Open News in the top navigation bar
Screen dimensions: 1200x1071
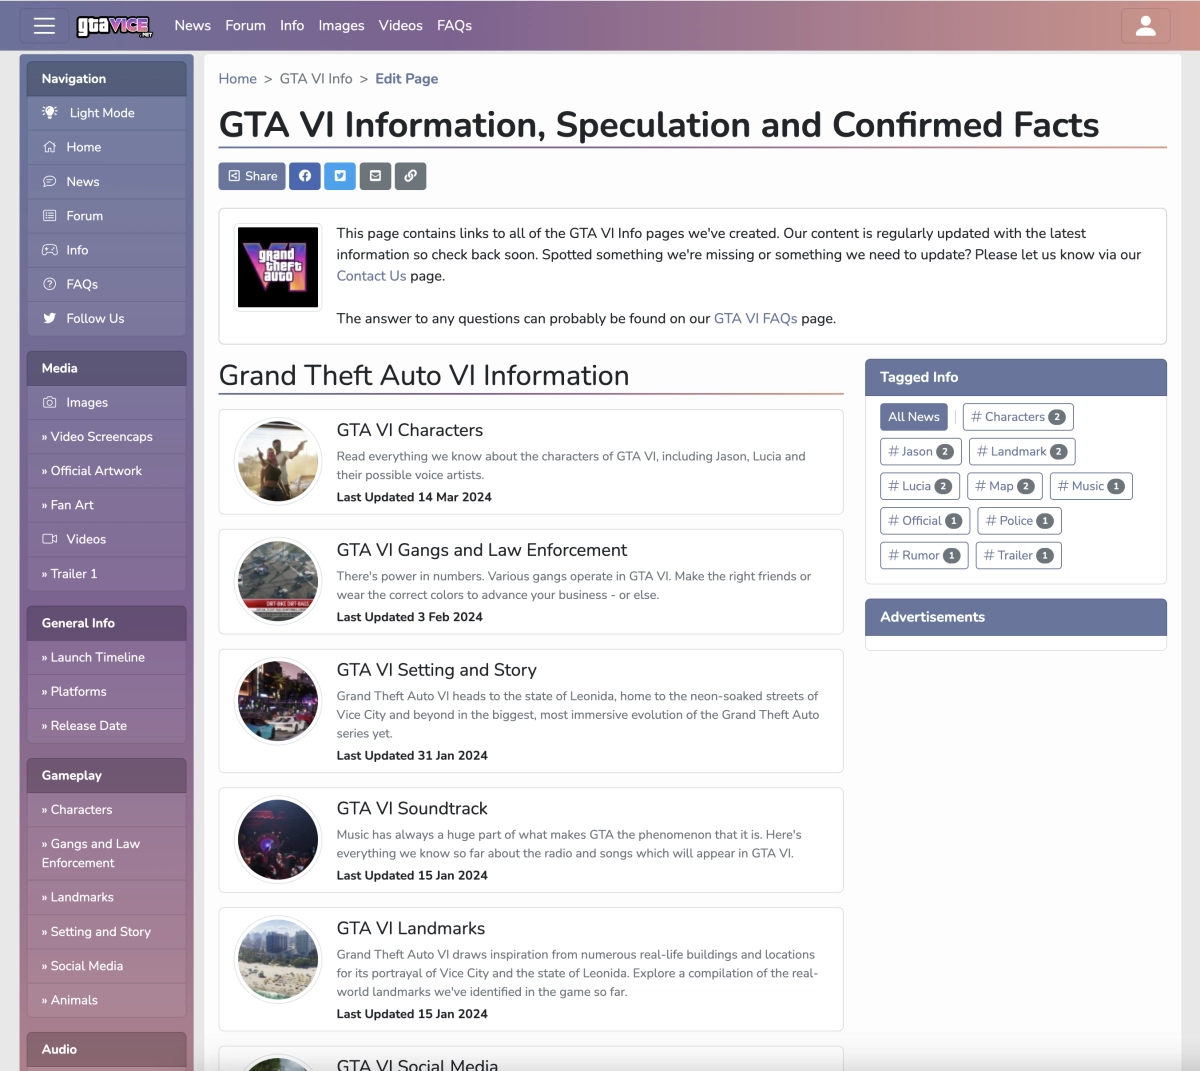coord(193,26)
